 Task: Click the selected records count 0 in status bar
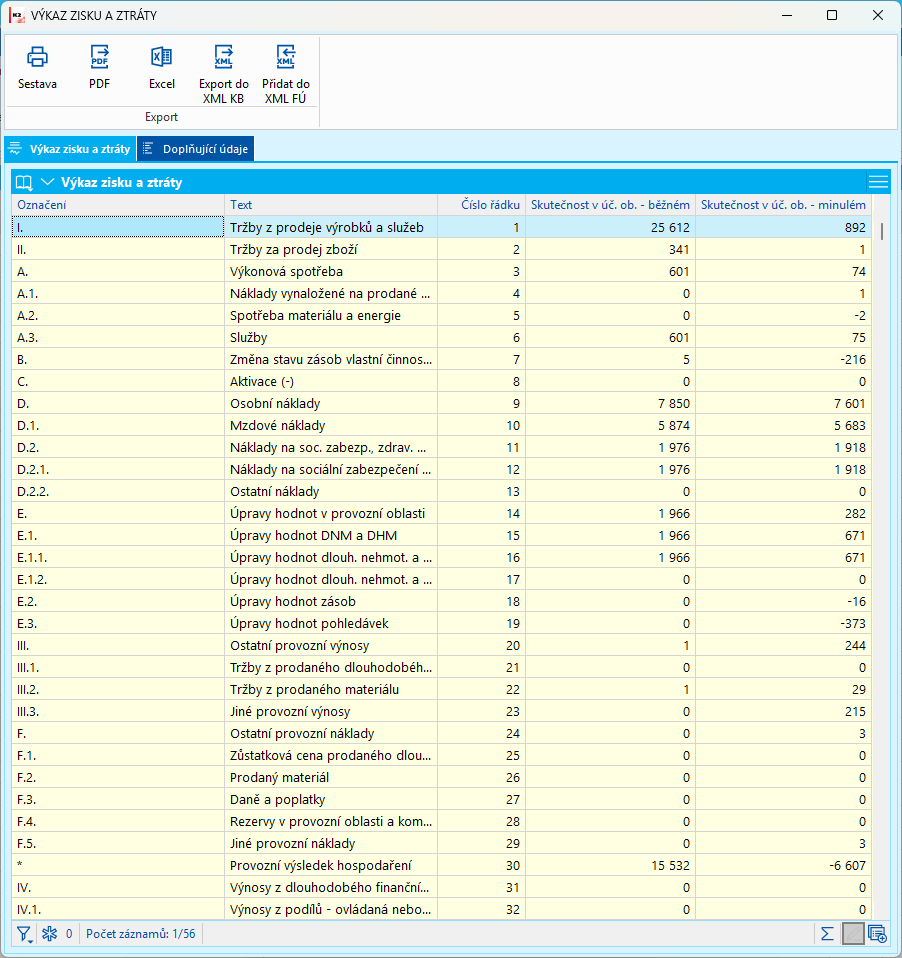point(69,934)
